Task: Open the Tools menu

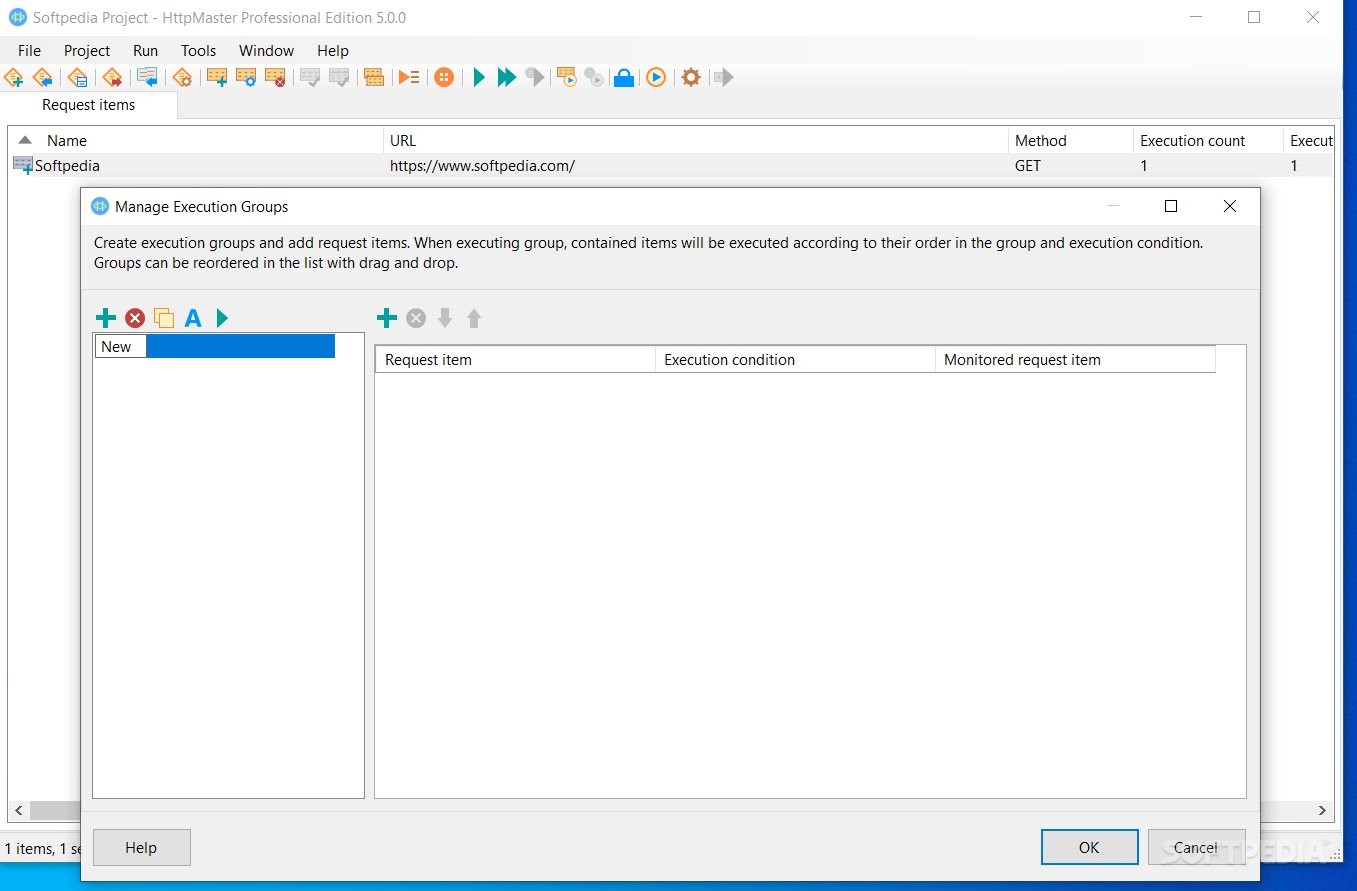Action: pyautogui.click(x=198, y=50)
